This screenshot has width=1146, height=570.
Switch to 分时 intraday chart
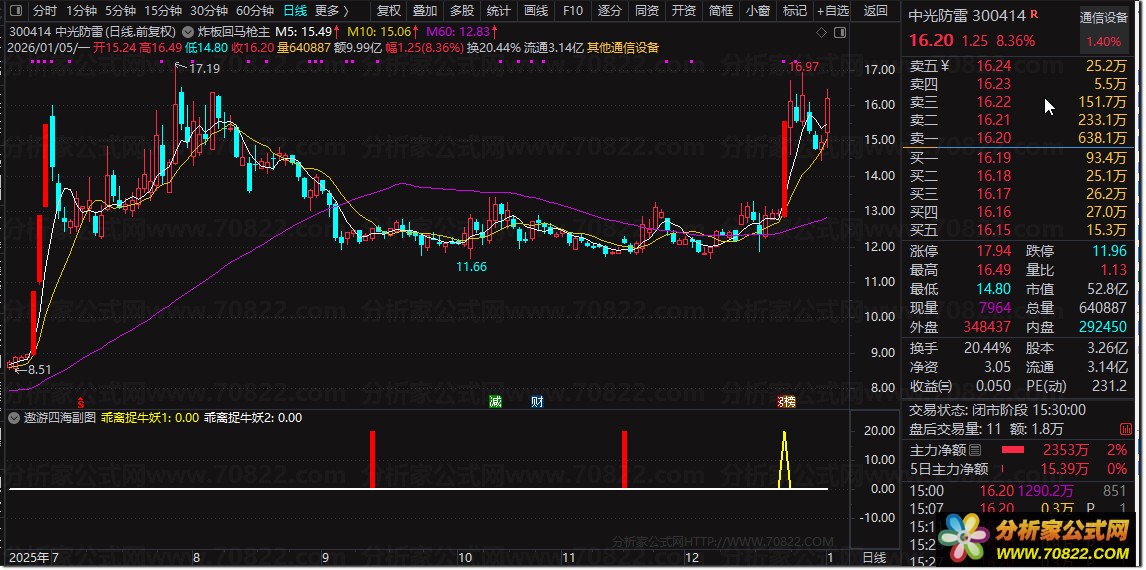pyautogui.click(x=45, y=11)
